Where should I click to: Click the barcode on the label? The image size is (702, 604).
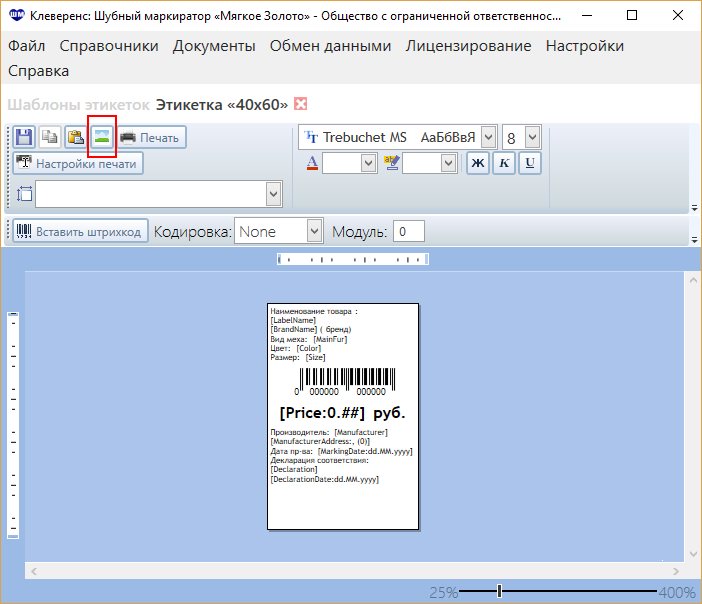[x=347, y=381]
